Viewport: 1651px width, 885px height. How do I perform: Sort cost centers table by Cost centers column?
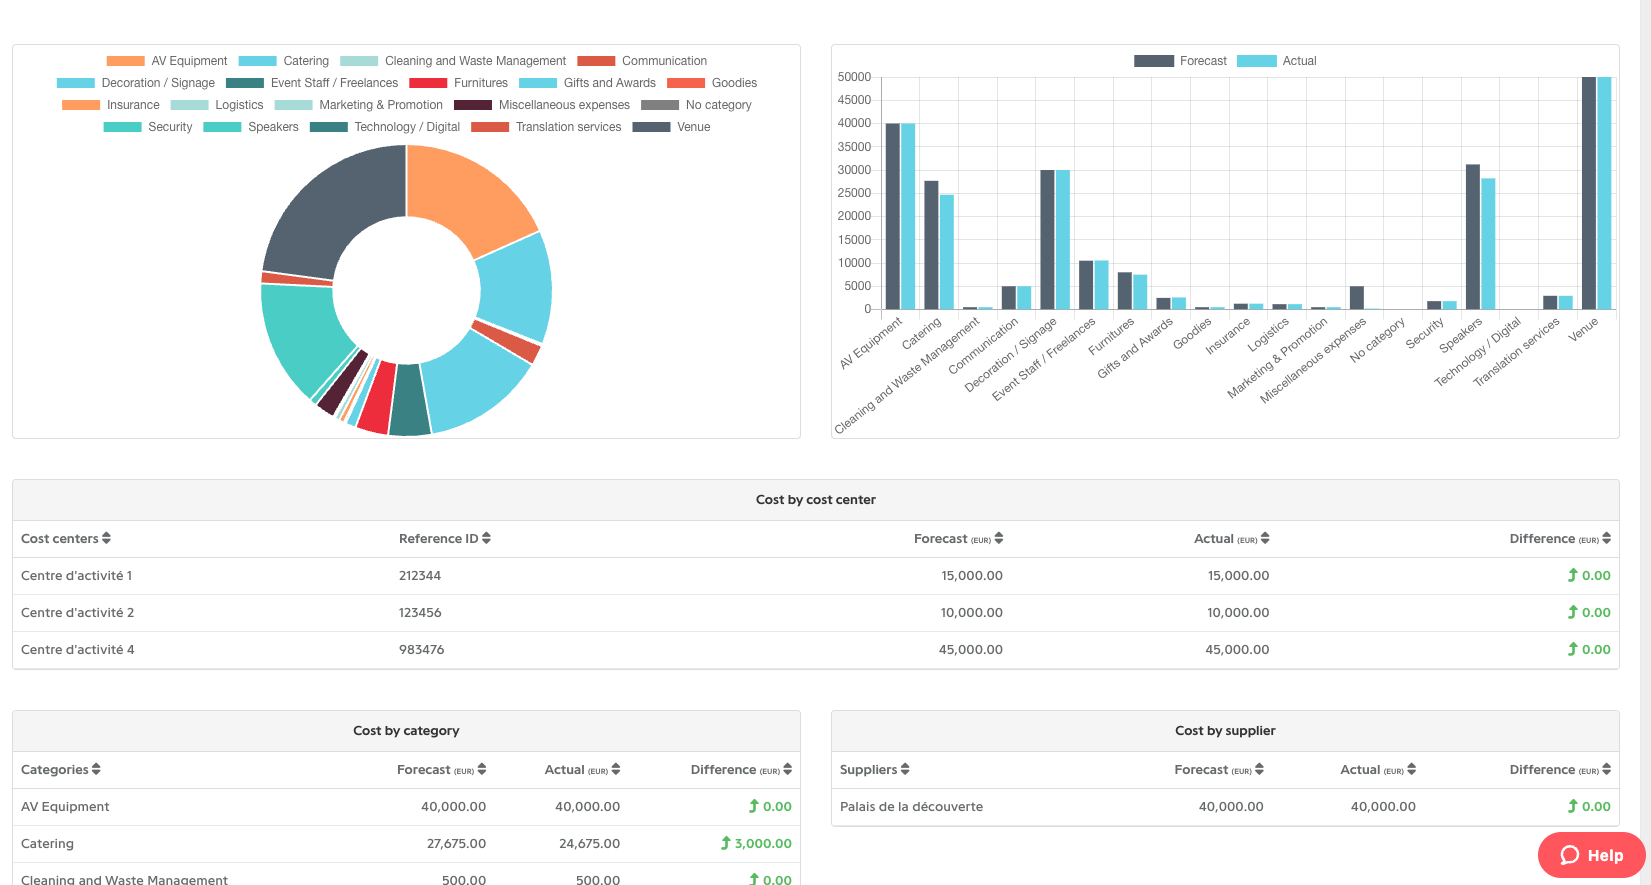click(106, 538)
